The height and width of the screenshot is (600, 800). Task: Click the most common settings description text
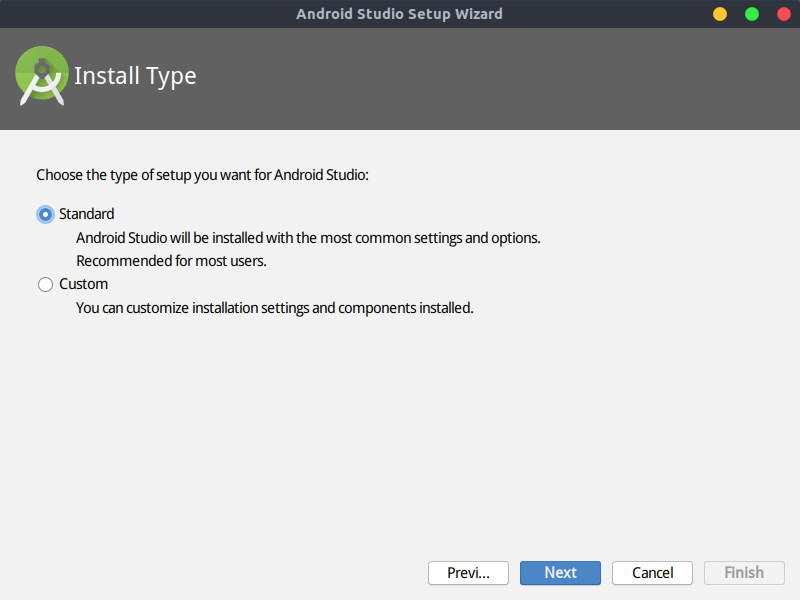308,238
